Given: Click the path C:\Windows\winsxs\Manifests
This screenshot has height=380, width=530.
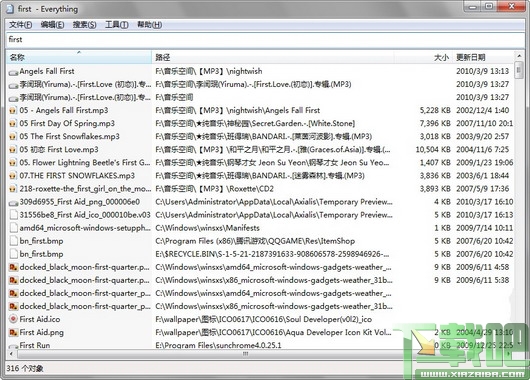Looking at the screenshot, I should pyautogui.click(x=207, y=228).
